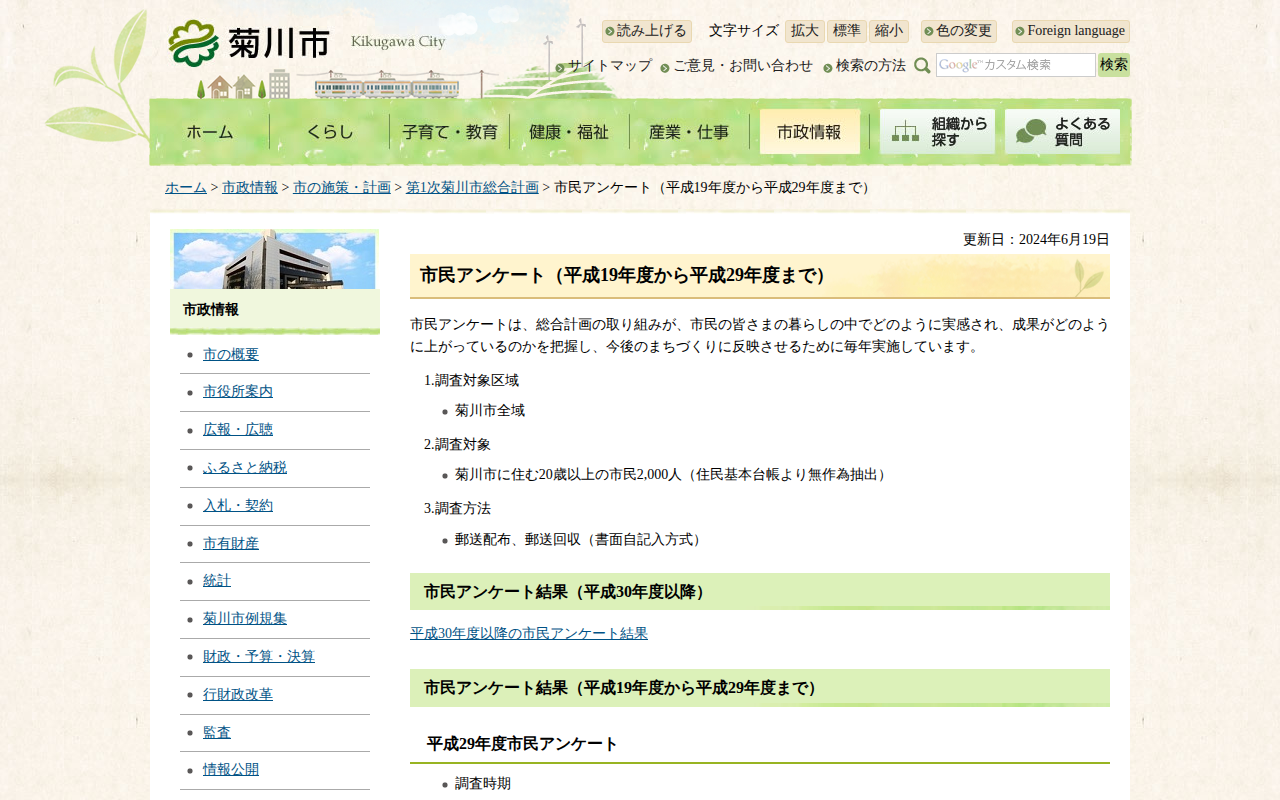Open 市有財産 sidebar link

click(231, 544)
